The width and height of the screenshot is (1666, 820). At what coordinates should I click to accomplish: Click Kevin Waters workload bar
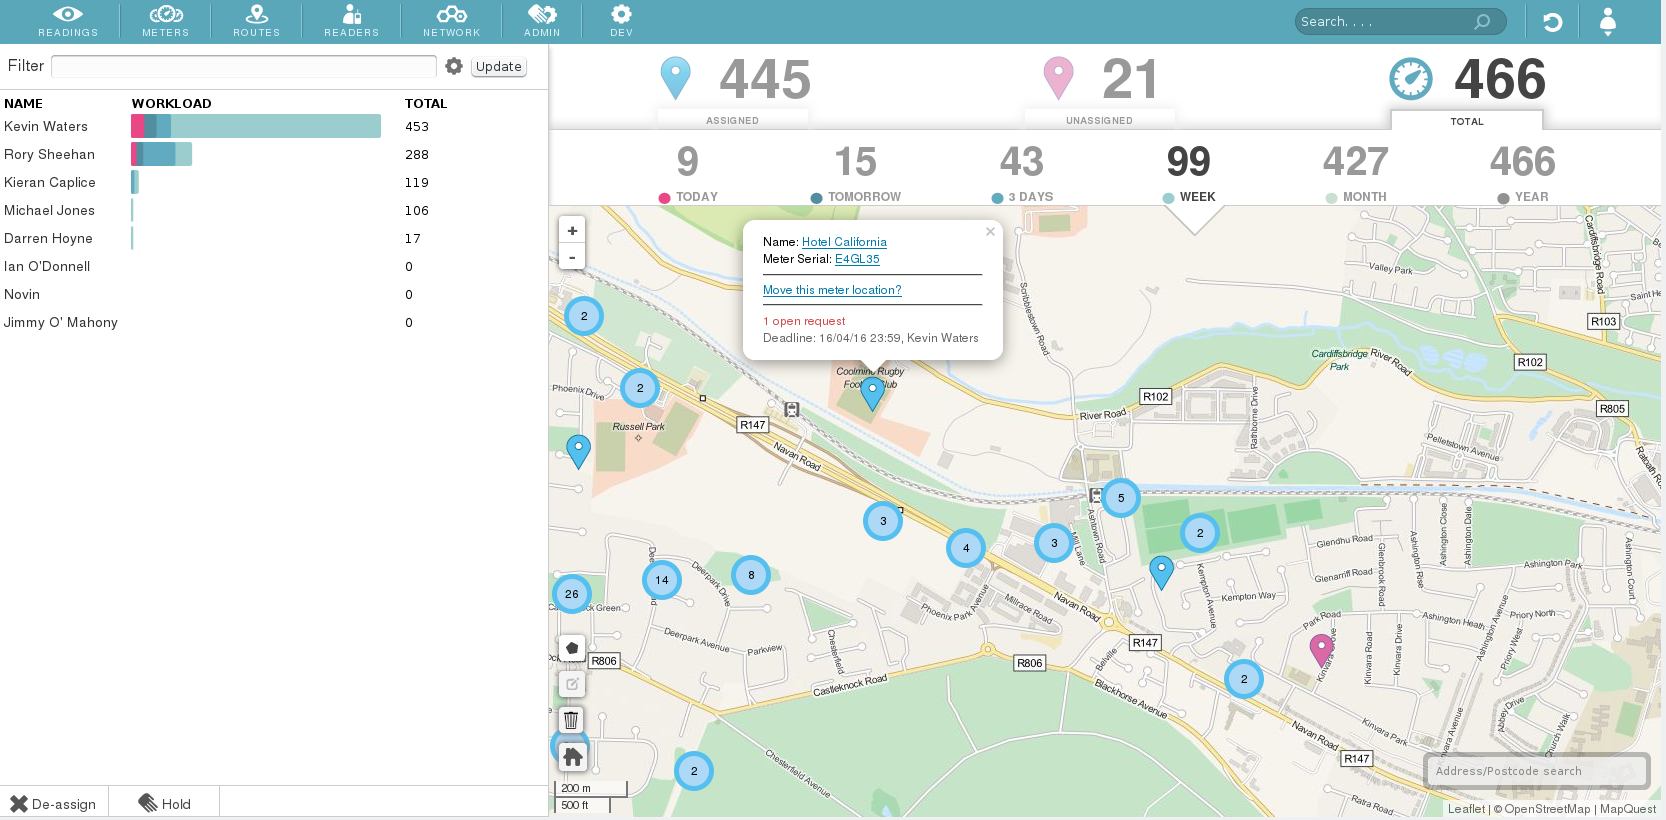(x=256, y=126)
